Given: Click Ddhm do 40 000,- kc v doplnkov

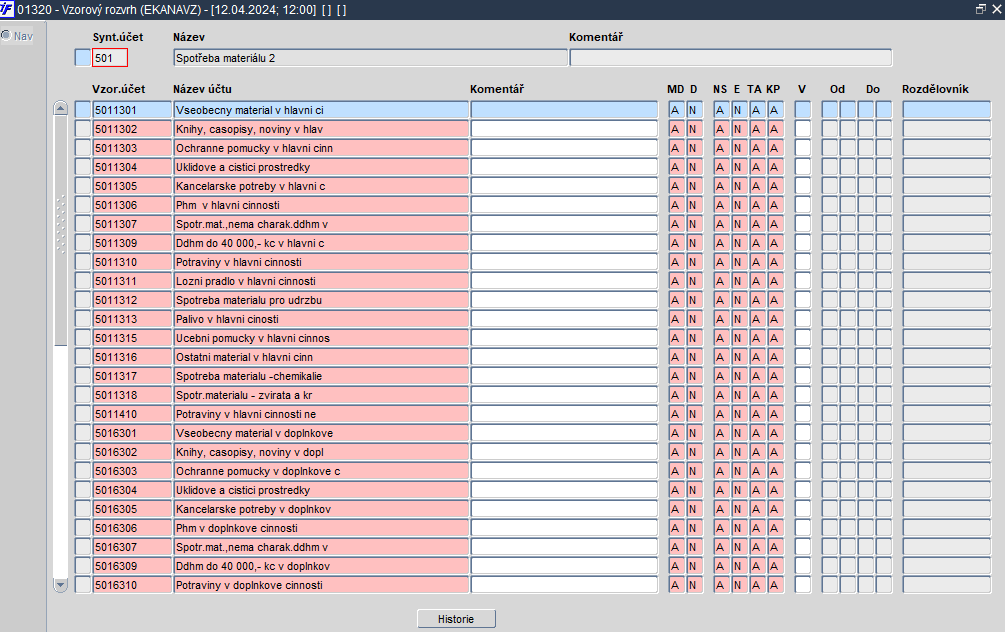Looking at the screenshot, I should 320,566.
